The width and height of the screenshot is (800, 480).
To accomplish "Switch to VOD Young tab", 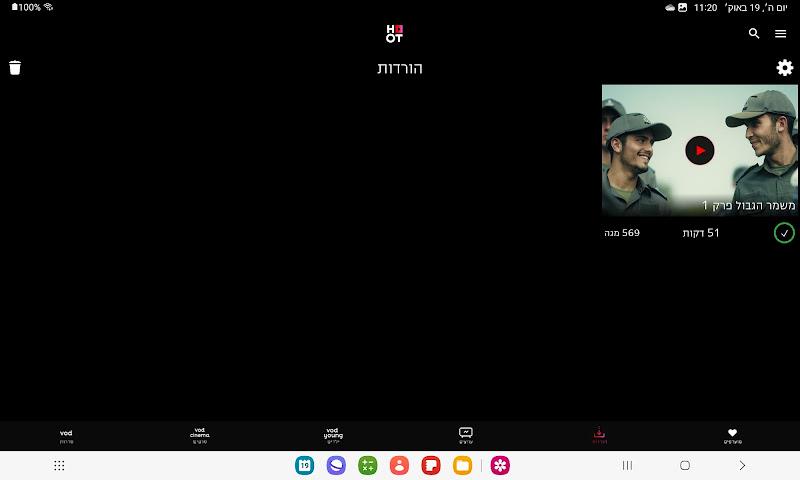I will tap(333, 436).
